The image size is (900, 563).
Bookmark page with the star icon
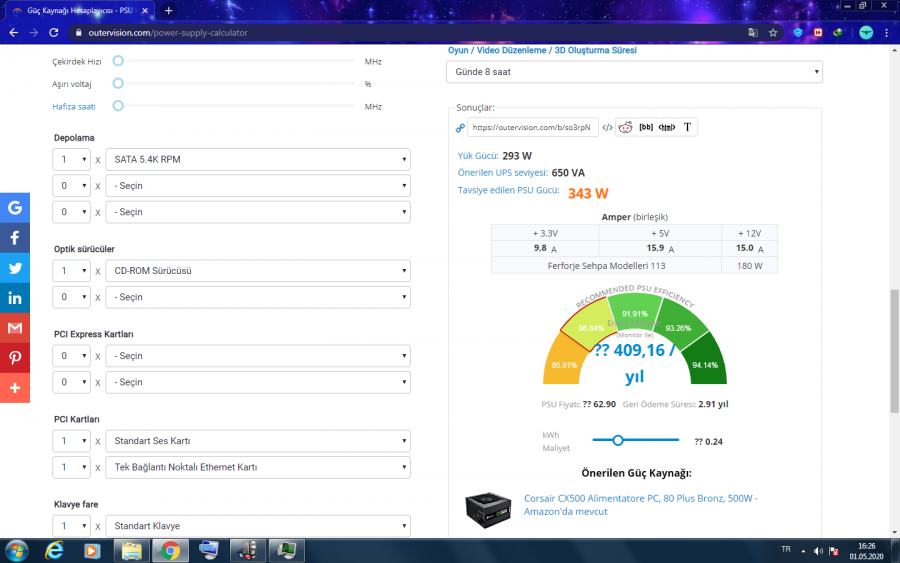click(773, 32)
